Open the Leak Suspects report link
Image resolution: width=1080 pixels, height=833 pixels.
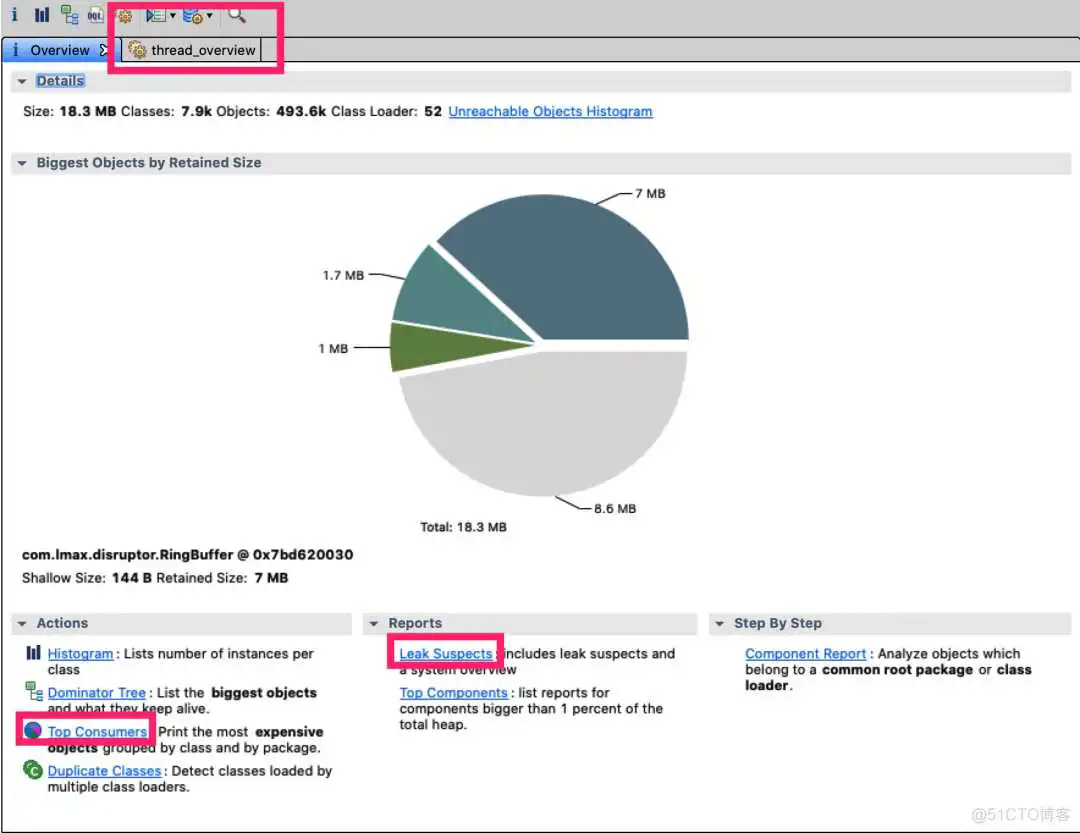(x=445, y=654)
